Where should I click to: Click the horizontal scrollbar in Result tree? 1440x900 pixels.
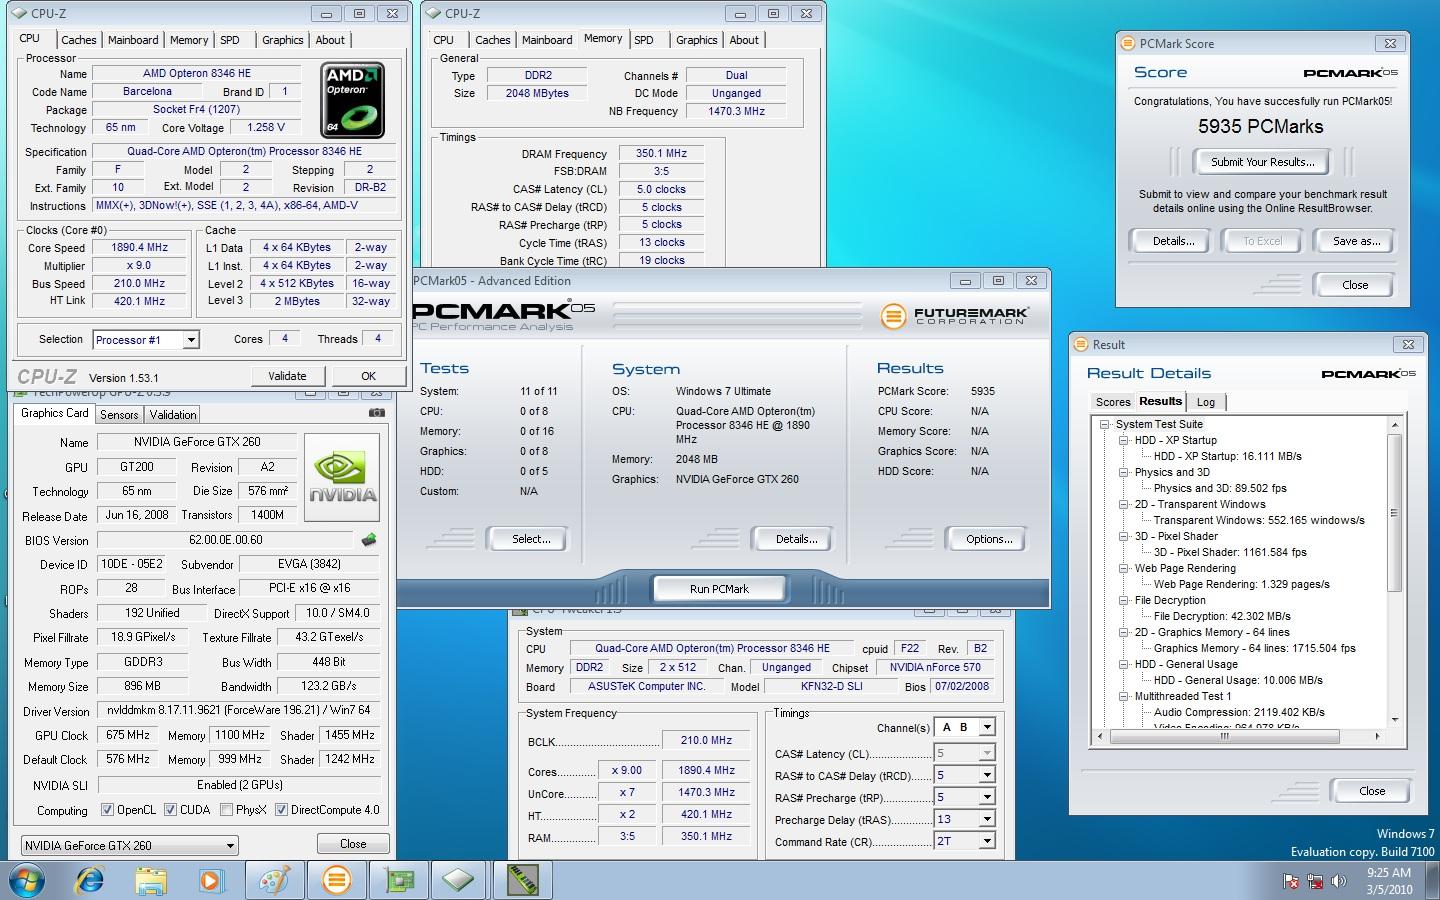tap(1224, 736)
